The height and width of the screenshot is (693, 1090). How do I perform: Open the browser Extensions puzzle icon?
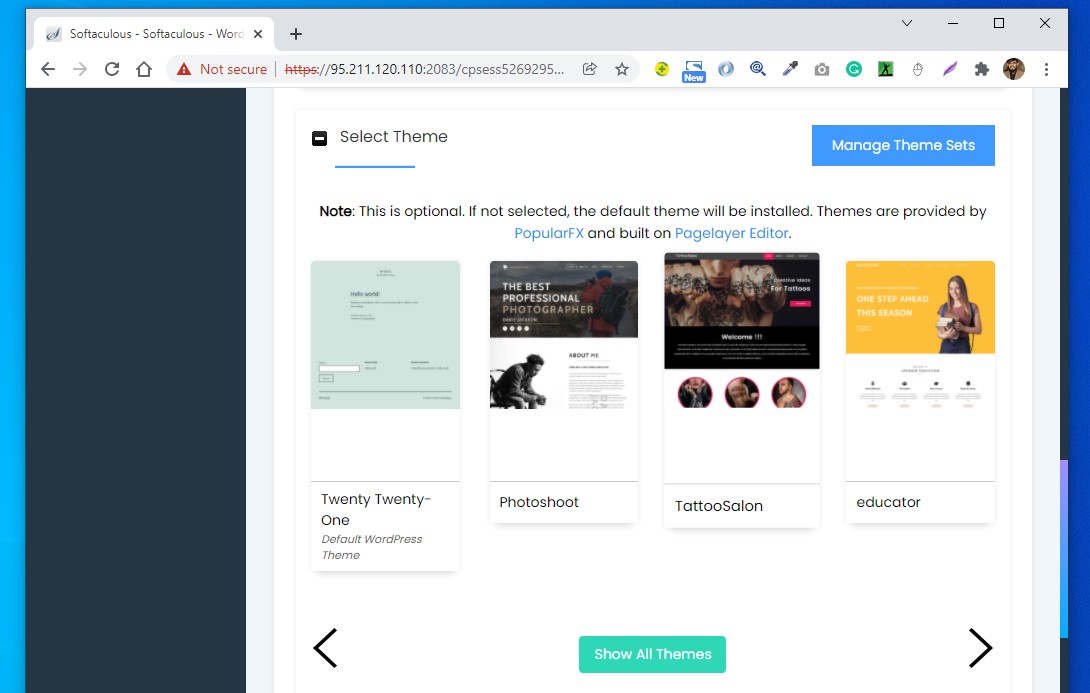(981, 69)
